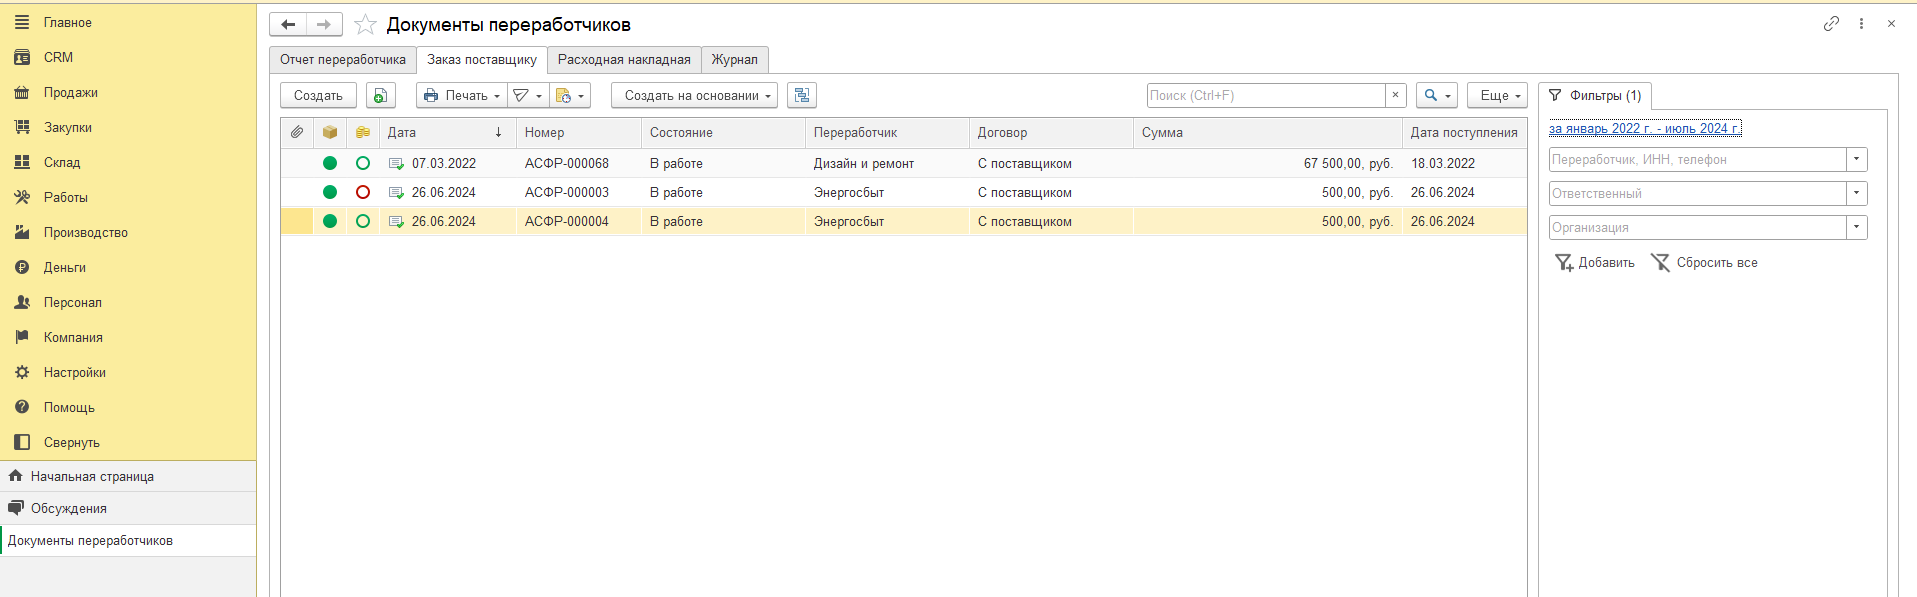This screenshot has width=1917, height=597.
Task: Add page to favorites with star
Action: pyautogui.click(x=365, y=24)
